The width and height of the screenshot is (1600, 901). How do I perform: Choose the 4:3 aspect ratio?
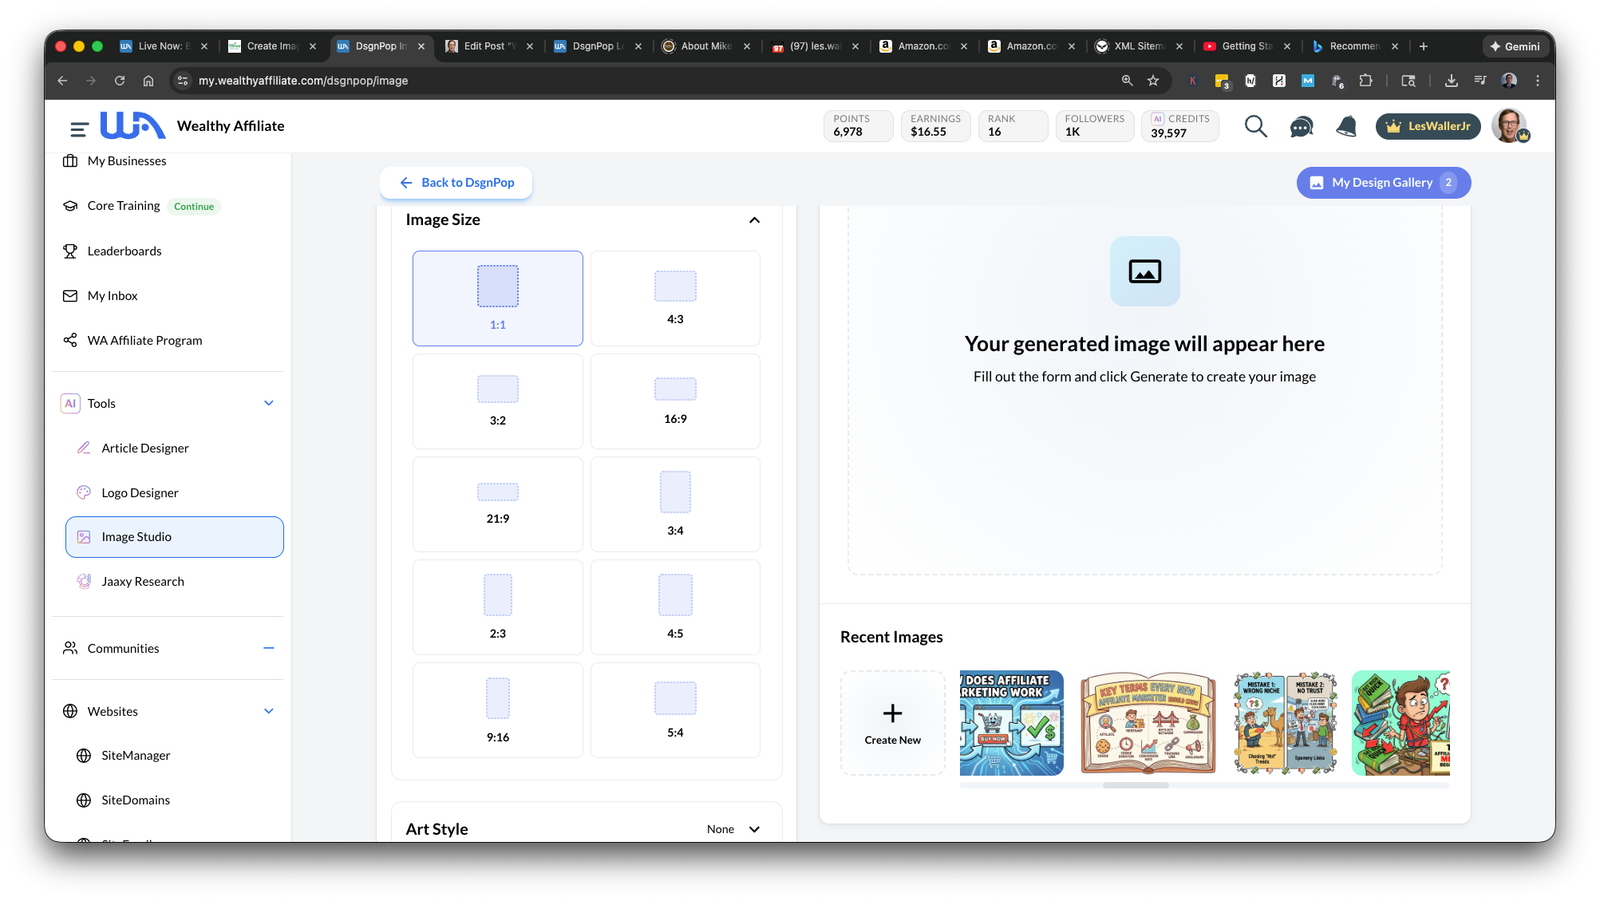point(675,298)
